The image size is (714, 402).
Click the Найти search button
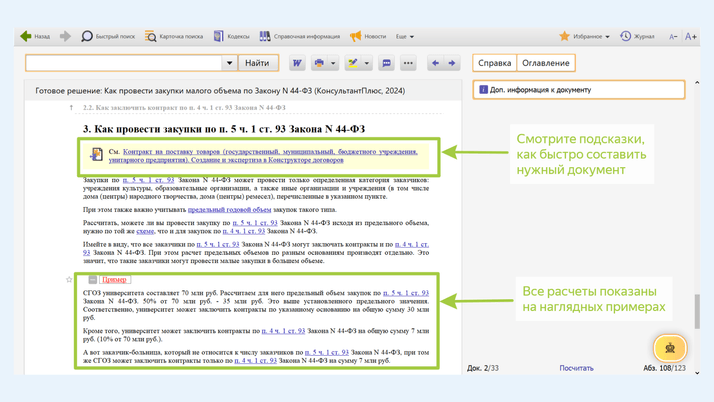point(257,63)
